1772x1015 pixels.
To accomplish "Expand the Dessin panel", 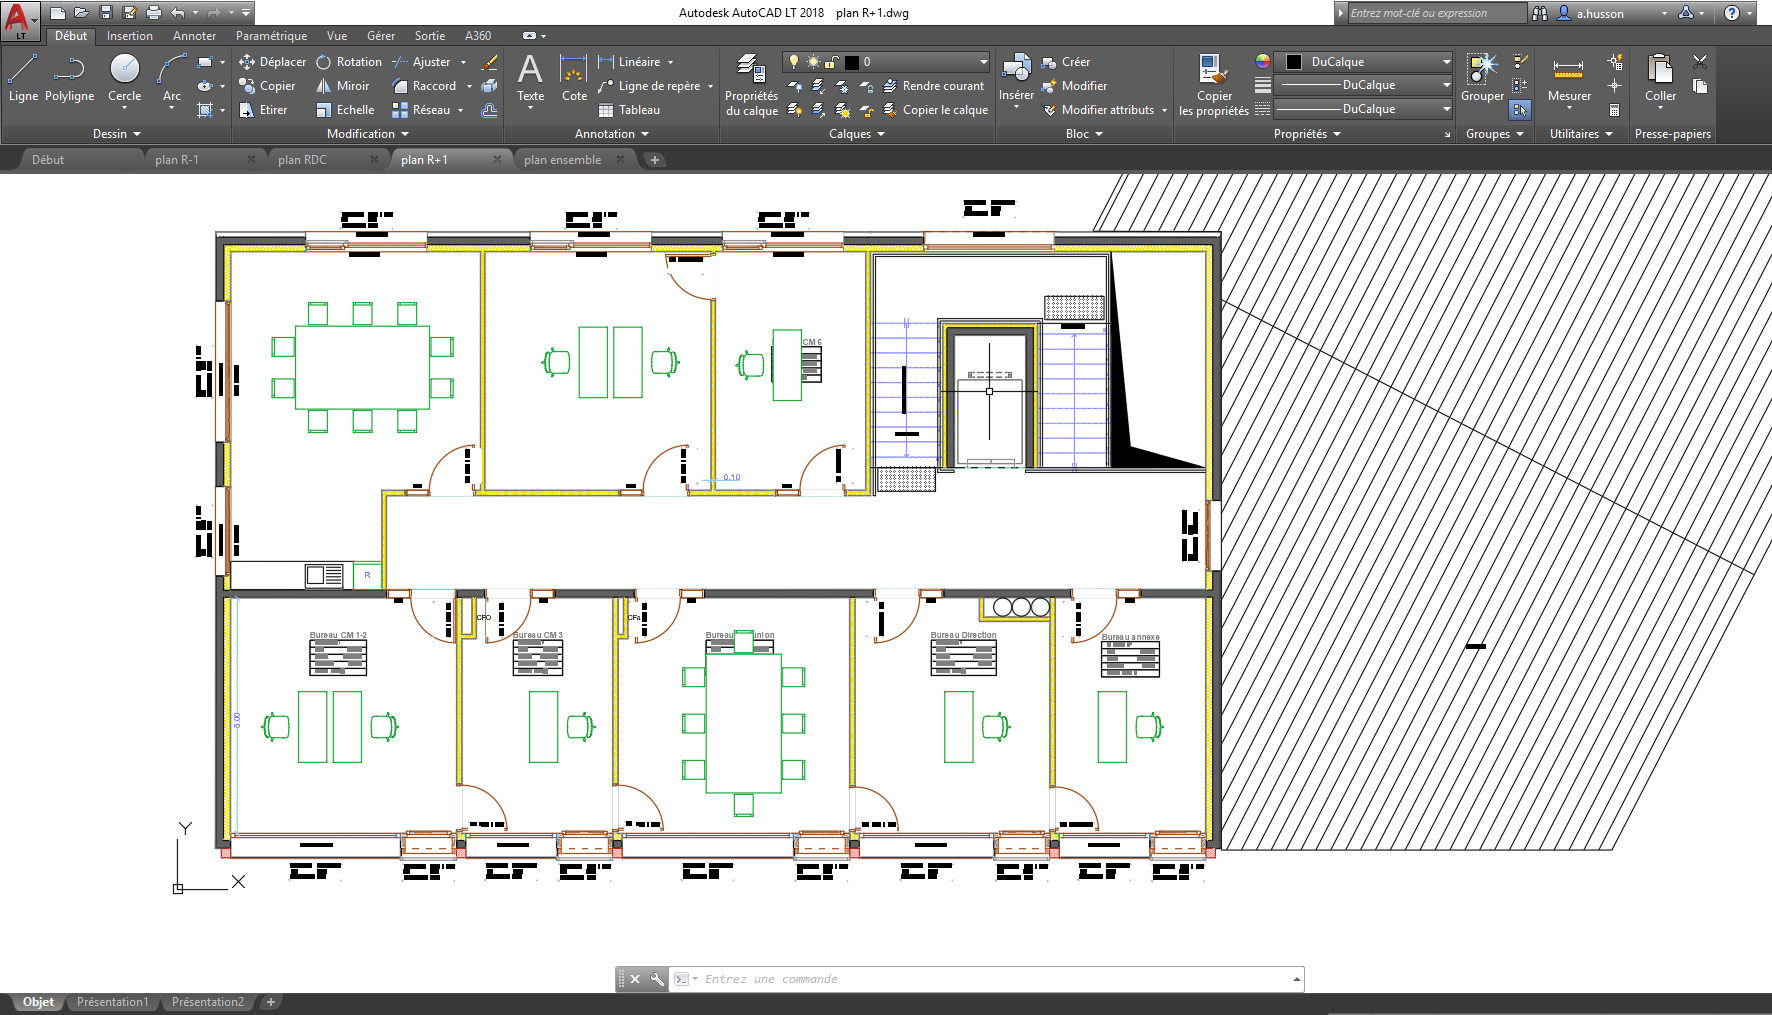I will (x=116, y=134).
